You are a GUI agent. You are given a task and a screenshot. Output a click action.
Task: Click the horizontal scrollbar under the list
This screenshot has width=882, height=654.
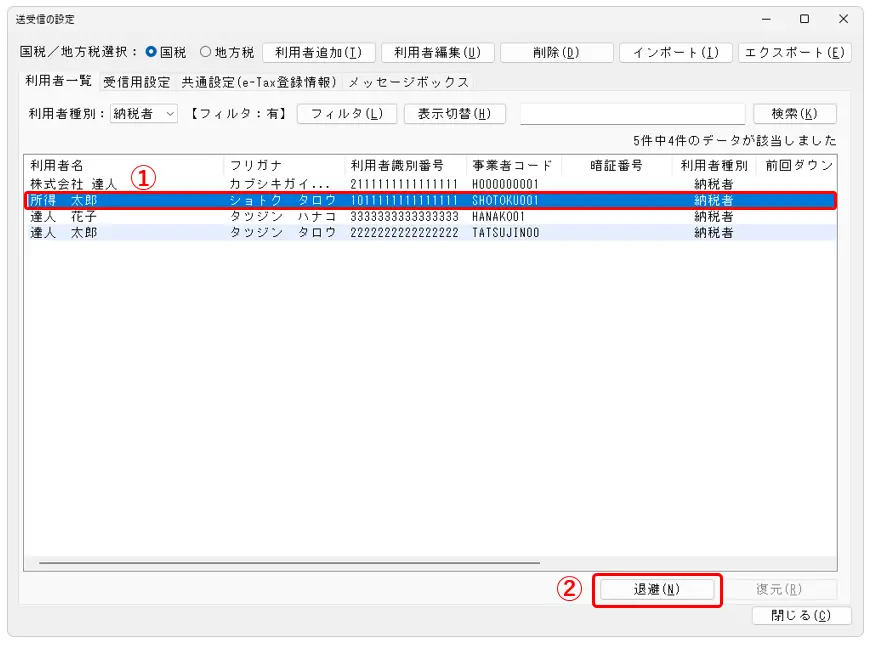click(290, 563)
